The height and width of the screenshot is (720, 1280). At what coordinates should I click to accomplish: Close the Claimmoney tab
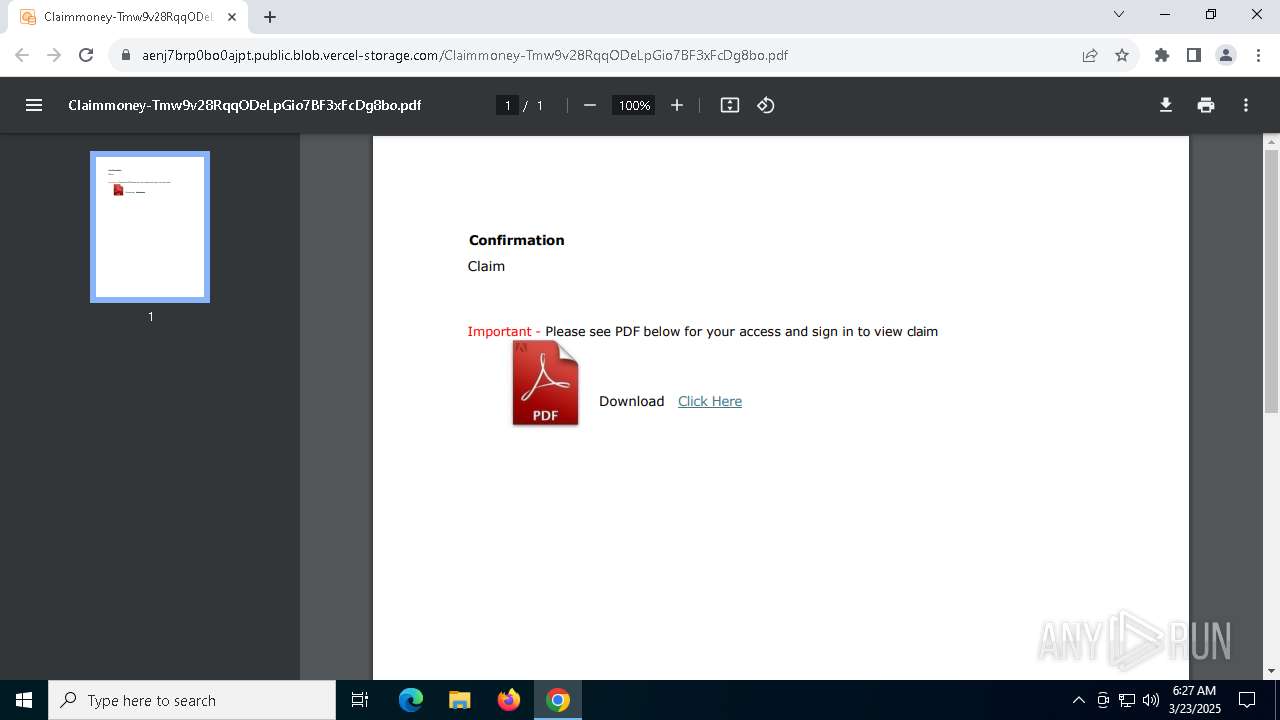pos(232,17)
